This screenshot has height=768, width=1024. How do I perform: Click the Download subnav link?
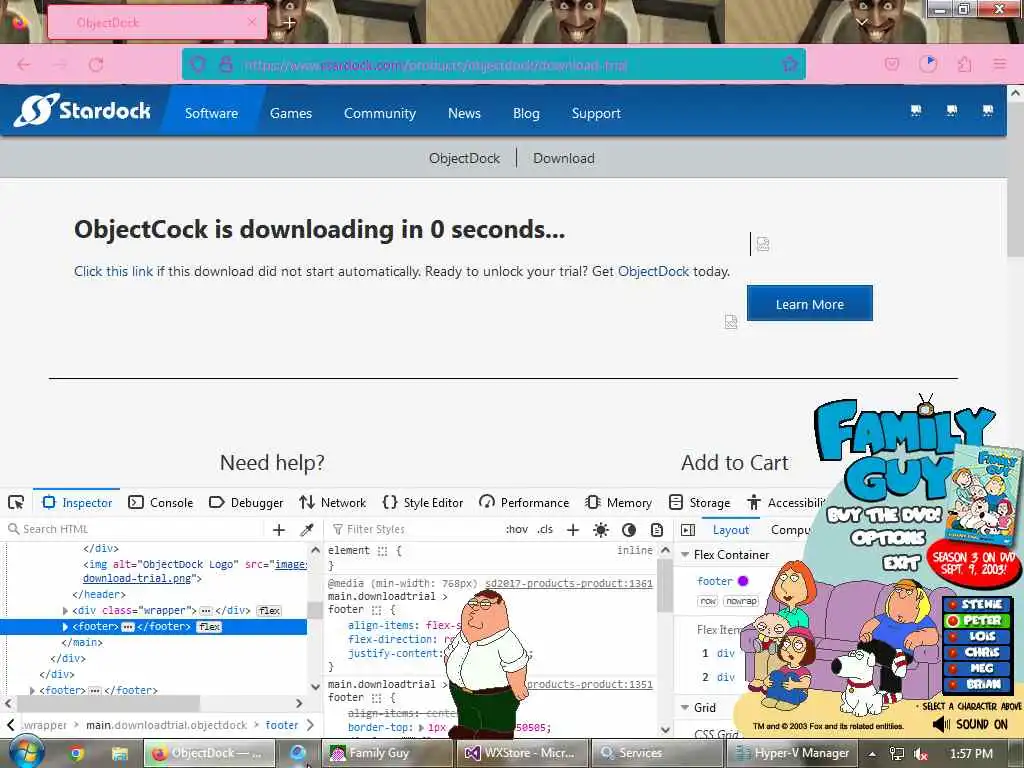click(x=564, y=158)
